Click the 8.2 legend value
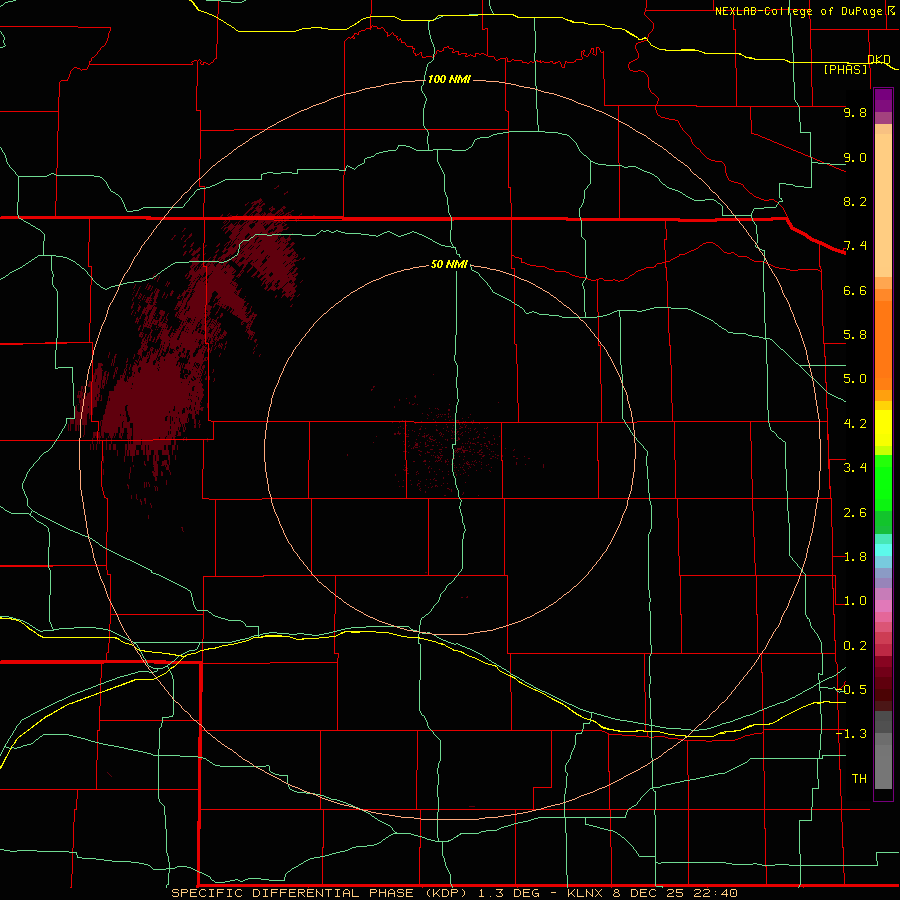 point(855,201)
